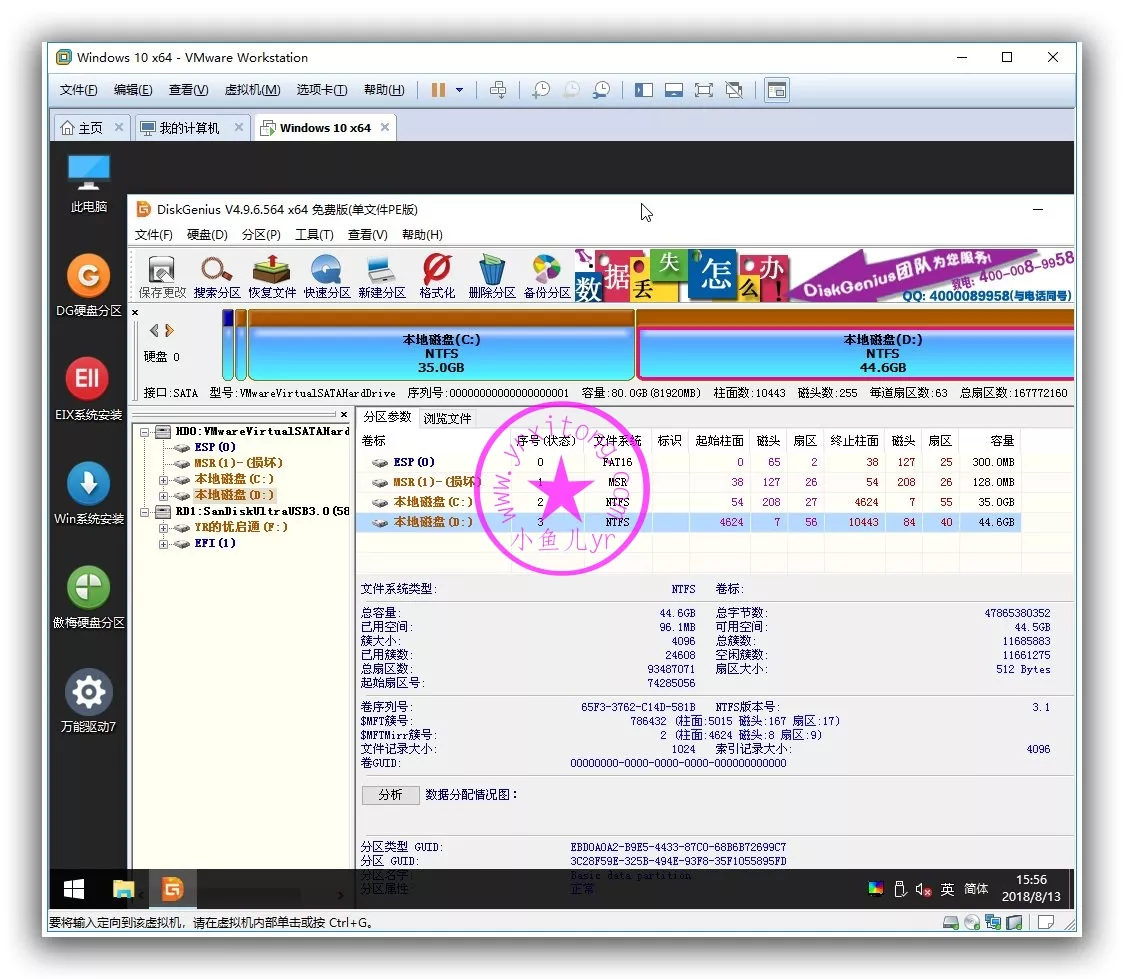Click VMware manage snapshots icon

click(601, 90)
